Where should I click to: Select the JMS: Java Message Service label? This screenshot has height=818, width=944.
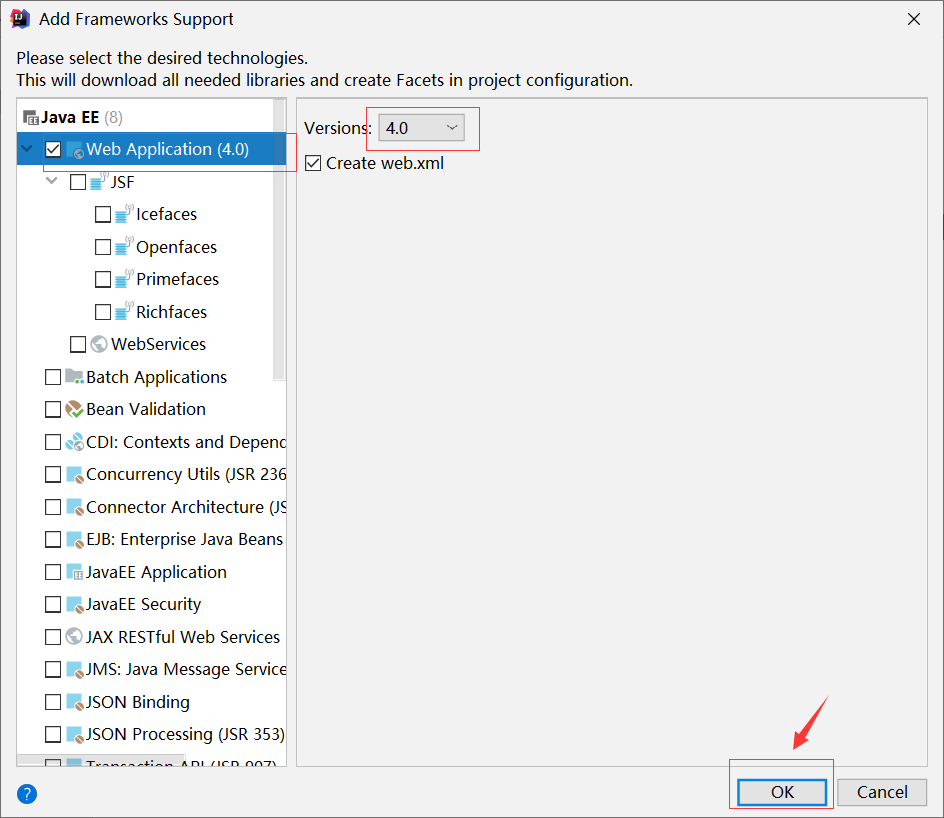click(x=186, y=669)
